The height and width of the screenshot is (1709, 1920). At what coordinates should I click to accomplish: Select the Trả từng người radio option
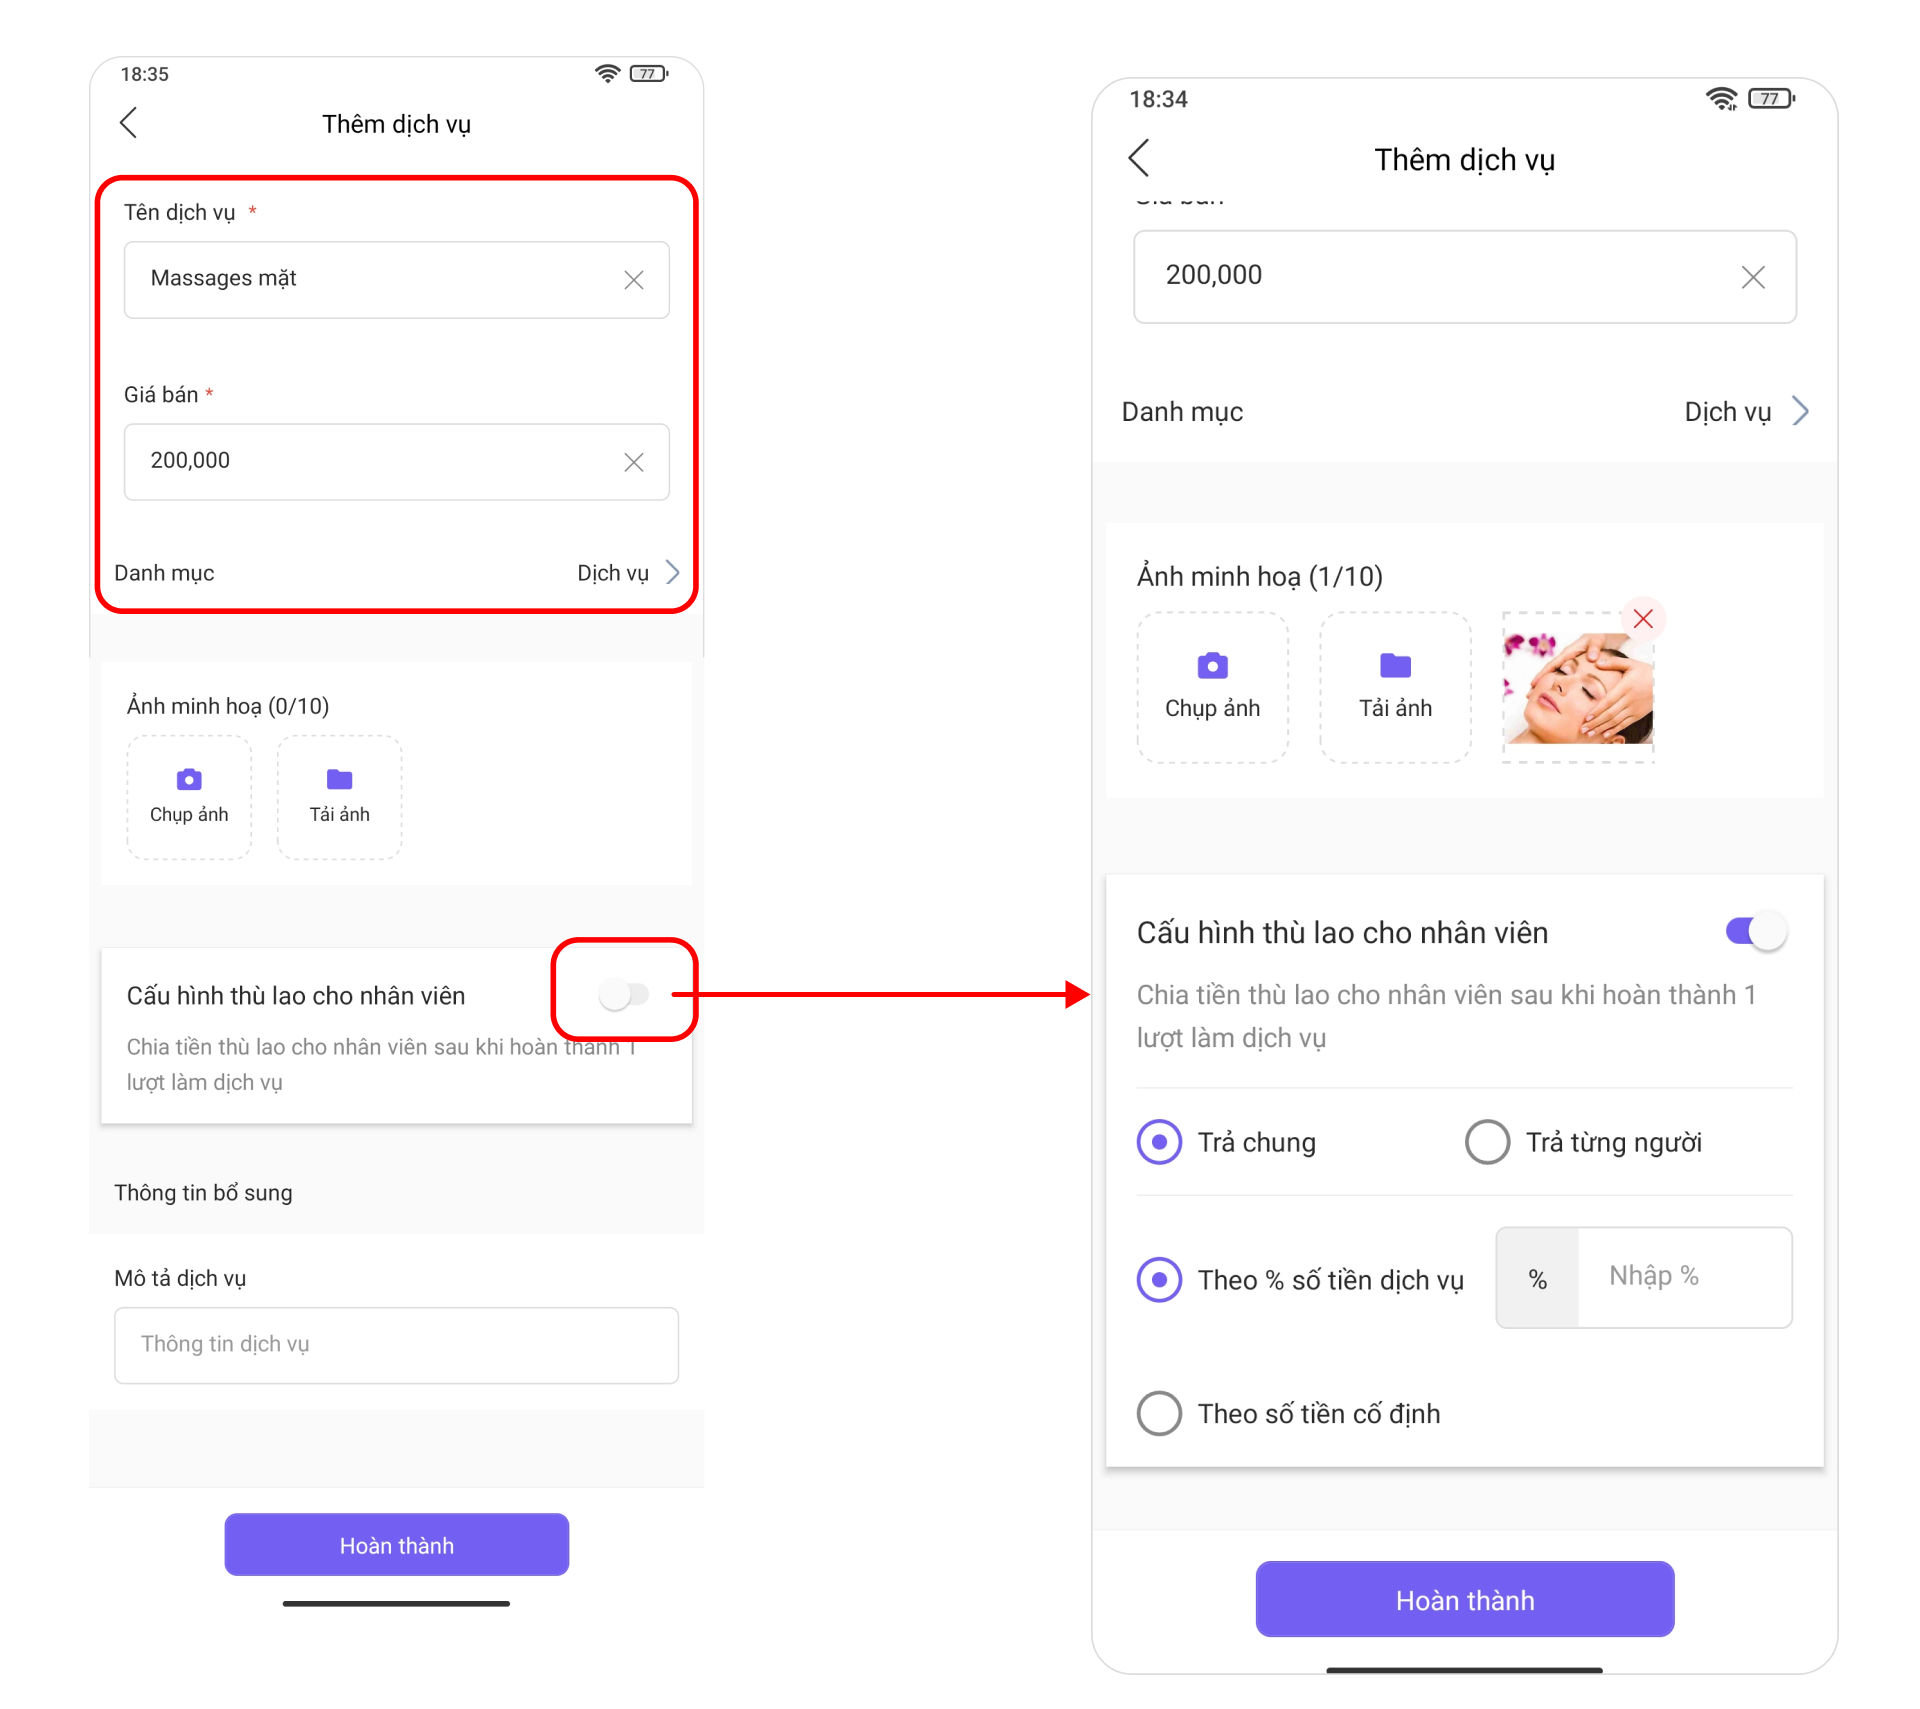1487,1142
